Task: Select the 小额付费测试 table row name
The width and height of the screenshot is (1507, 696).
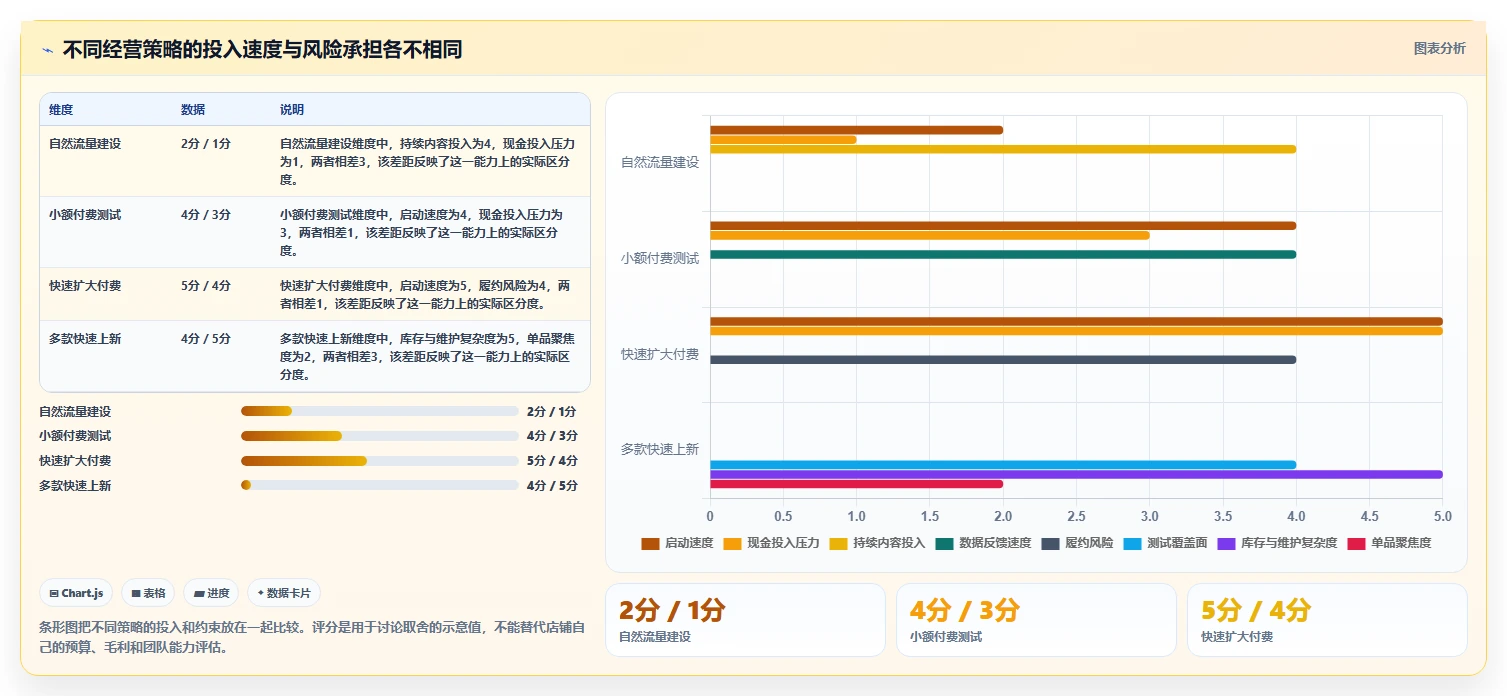Action: coord(85,215)
